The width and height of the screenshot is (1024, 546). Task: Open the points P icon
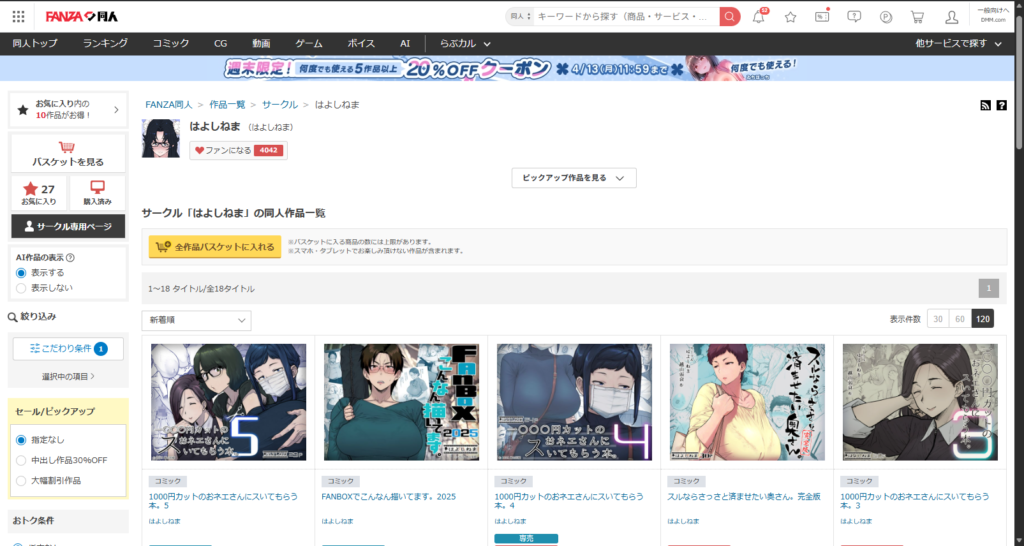(x=886, y=17)
